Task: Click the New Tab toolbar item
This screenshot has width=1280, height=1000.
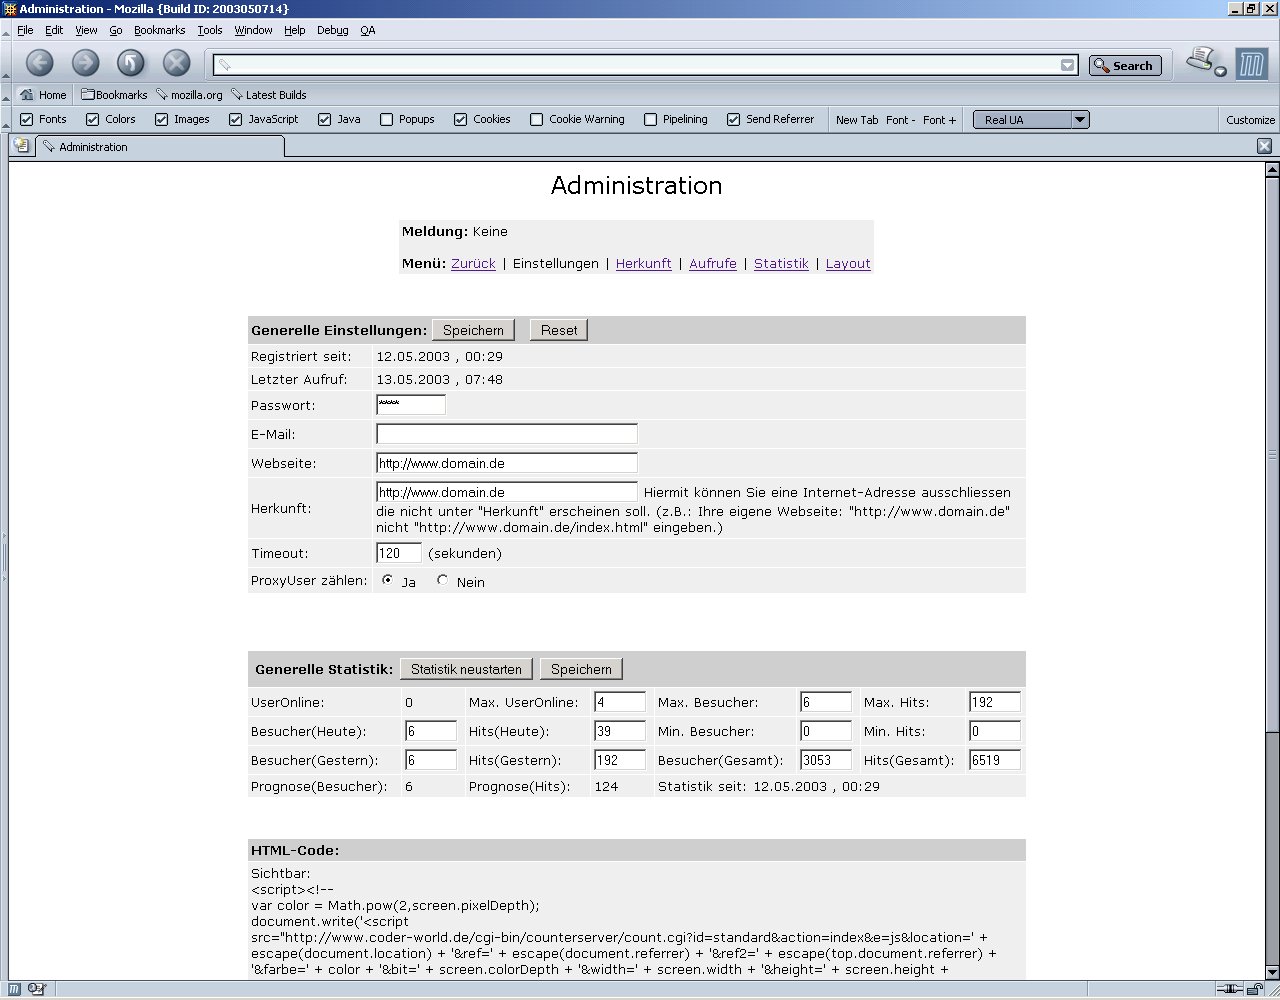Action: (857, 120)
